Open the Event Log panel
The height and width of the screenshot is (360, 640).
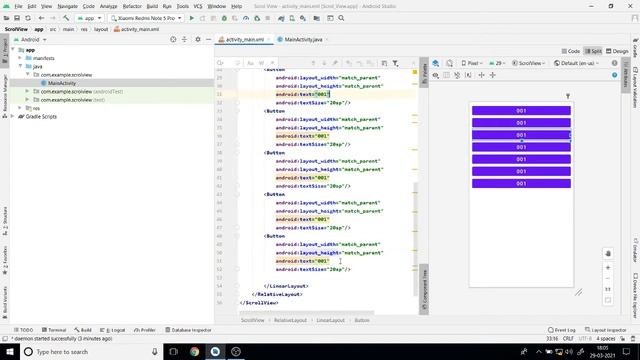coord(562,330)
